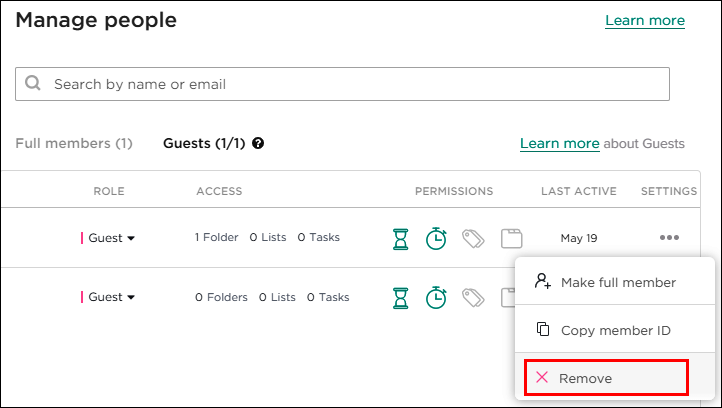Image resolution: width=722 pixels, height=408 pixels.
Task: Open the three-dot settings menu for first guest
Action: click(x=669, y=238)
